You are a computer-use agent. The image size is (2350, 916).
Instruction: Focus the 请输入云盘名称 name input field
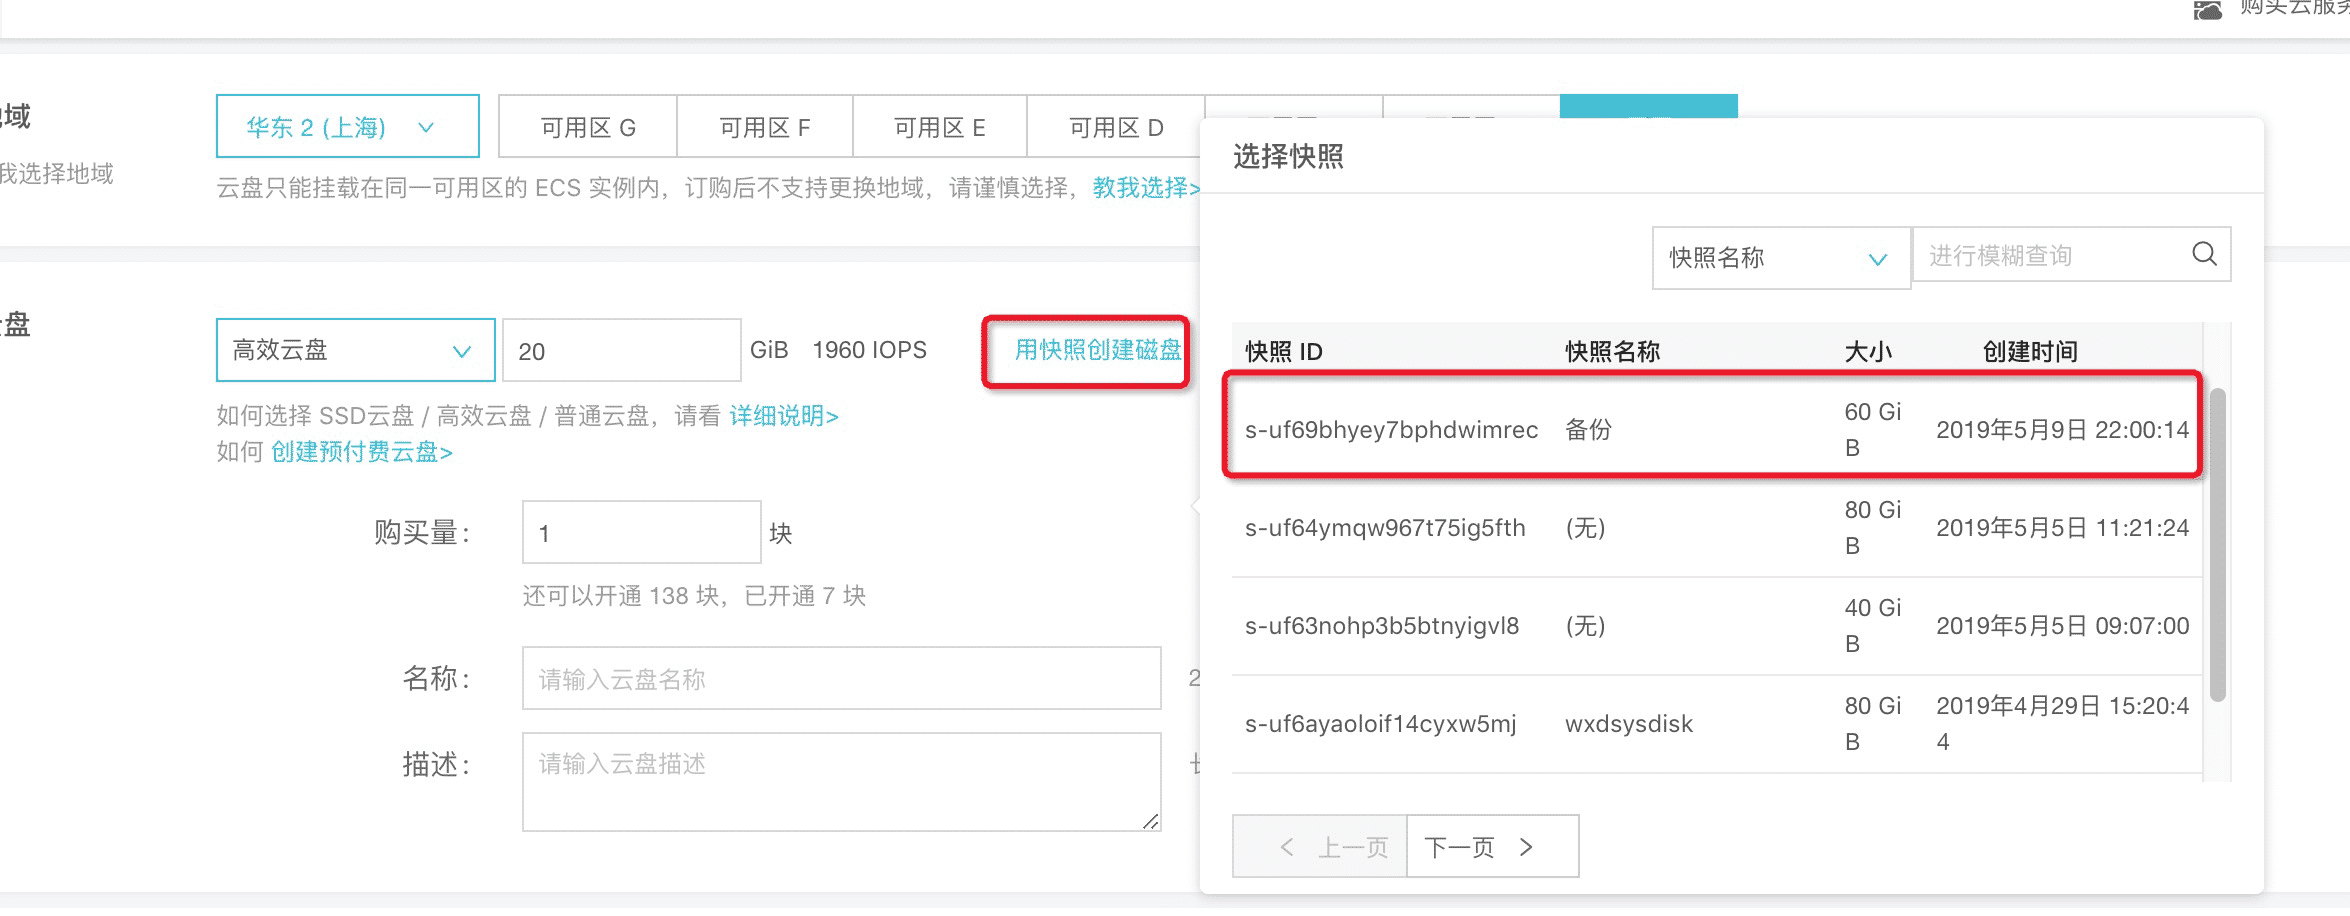pos(841,679)
